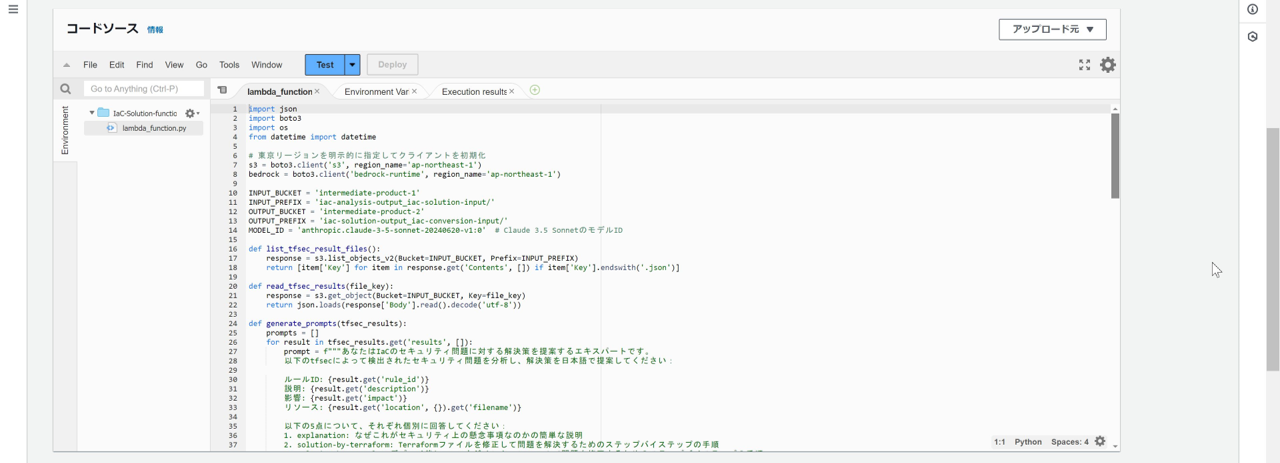
Task: Switch to the Environment Var tab
Action: pyautogui.click(x=376, y=91)
